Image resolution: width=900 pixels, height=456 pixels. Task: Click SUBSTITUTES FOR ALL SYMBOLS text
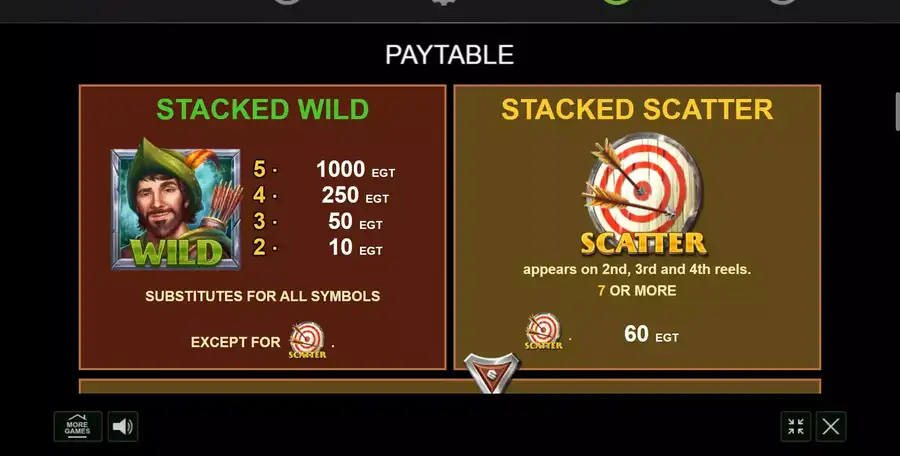coord(262,296)
